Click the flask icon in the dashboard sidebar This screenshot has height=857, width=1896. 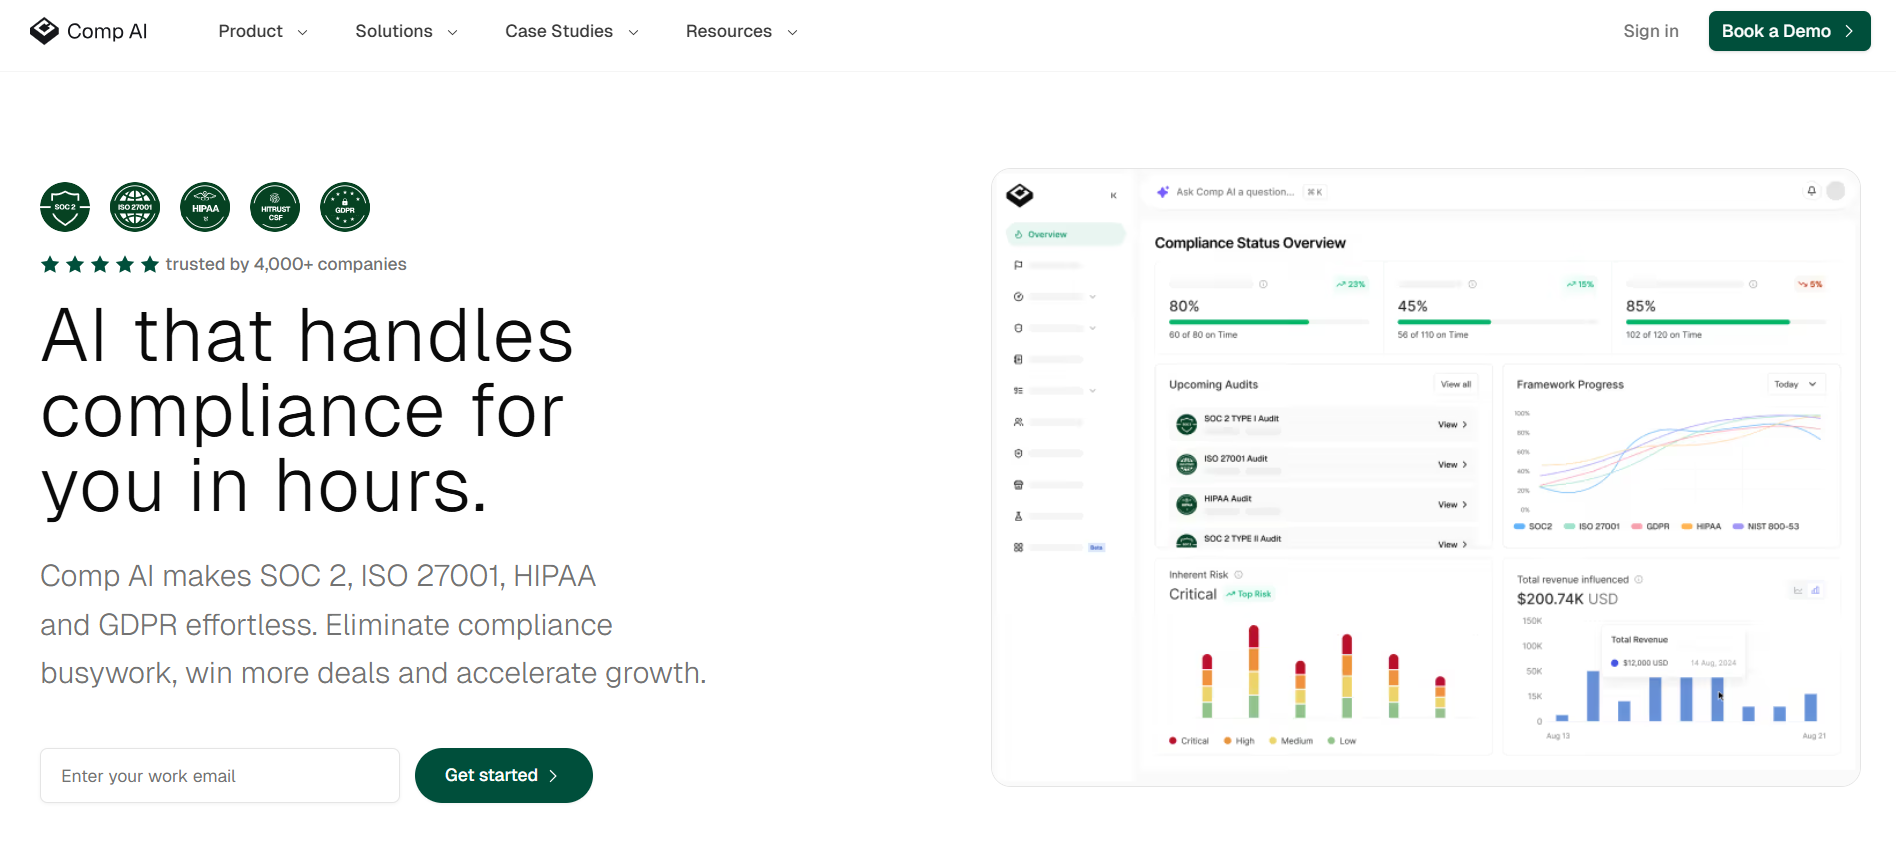click(1018, 516)
